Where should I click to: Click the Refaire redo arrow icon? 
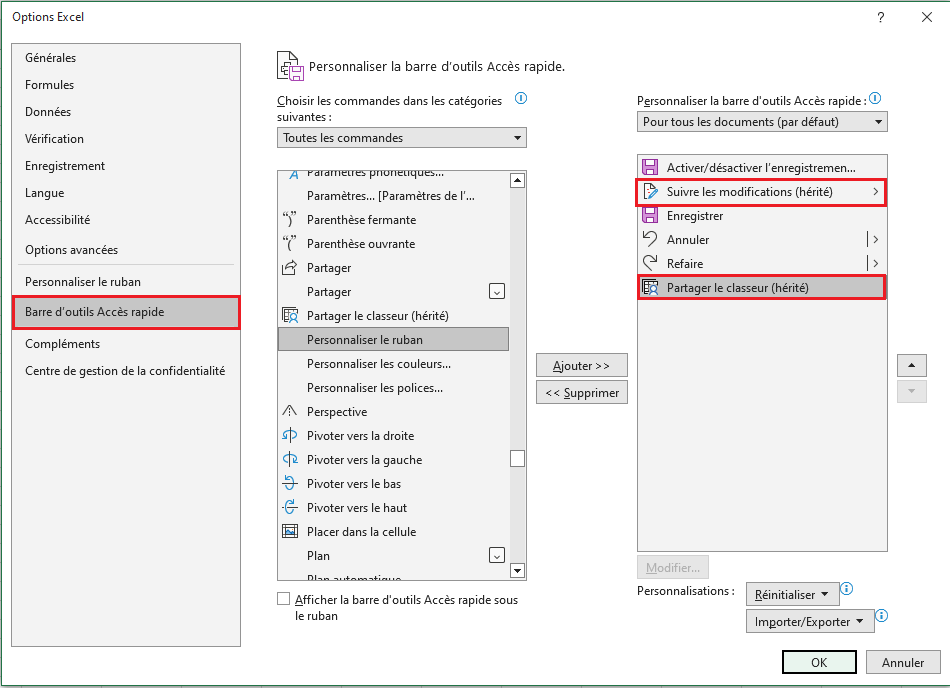click(x=650, y=263)
